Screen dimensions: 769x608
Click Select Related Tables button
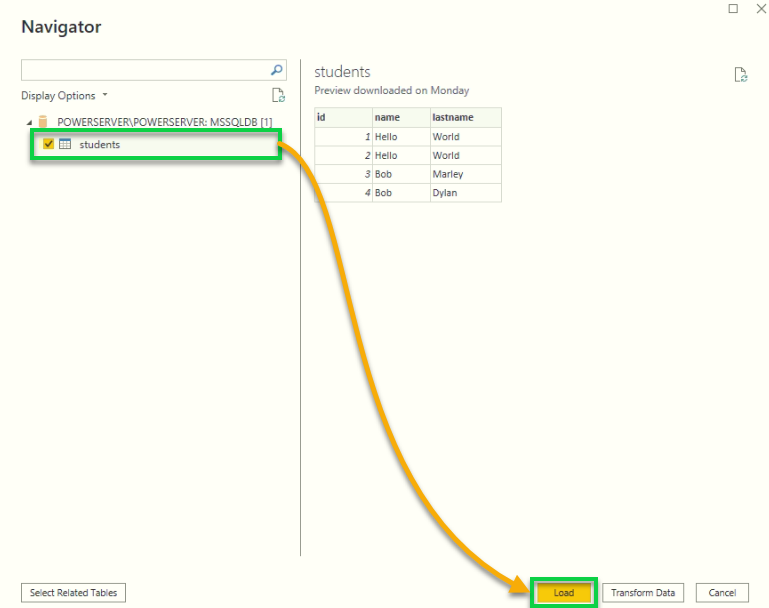click(74, 592)
